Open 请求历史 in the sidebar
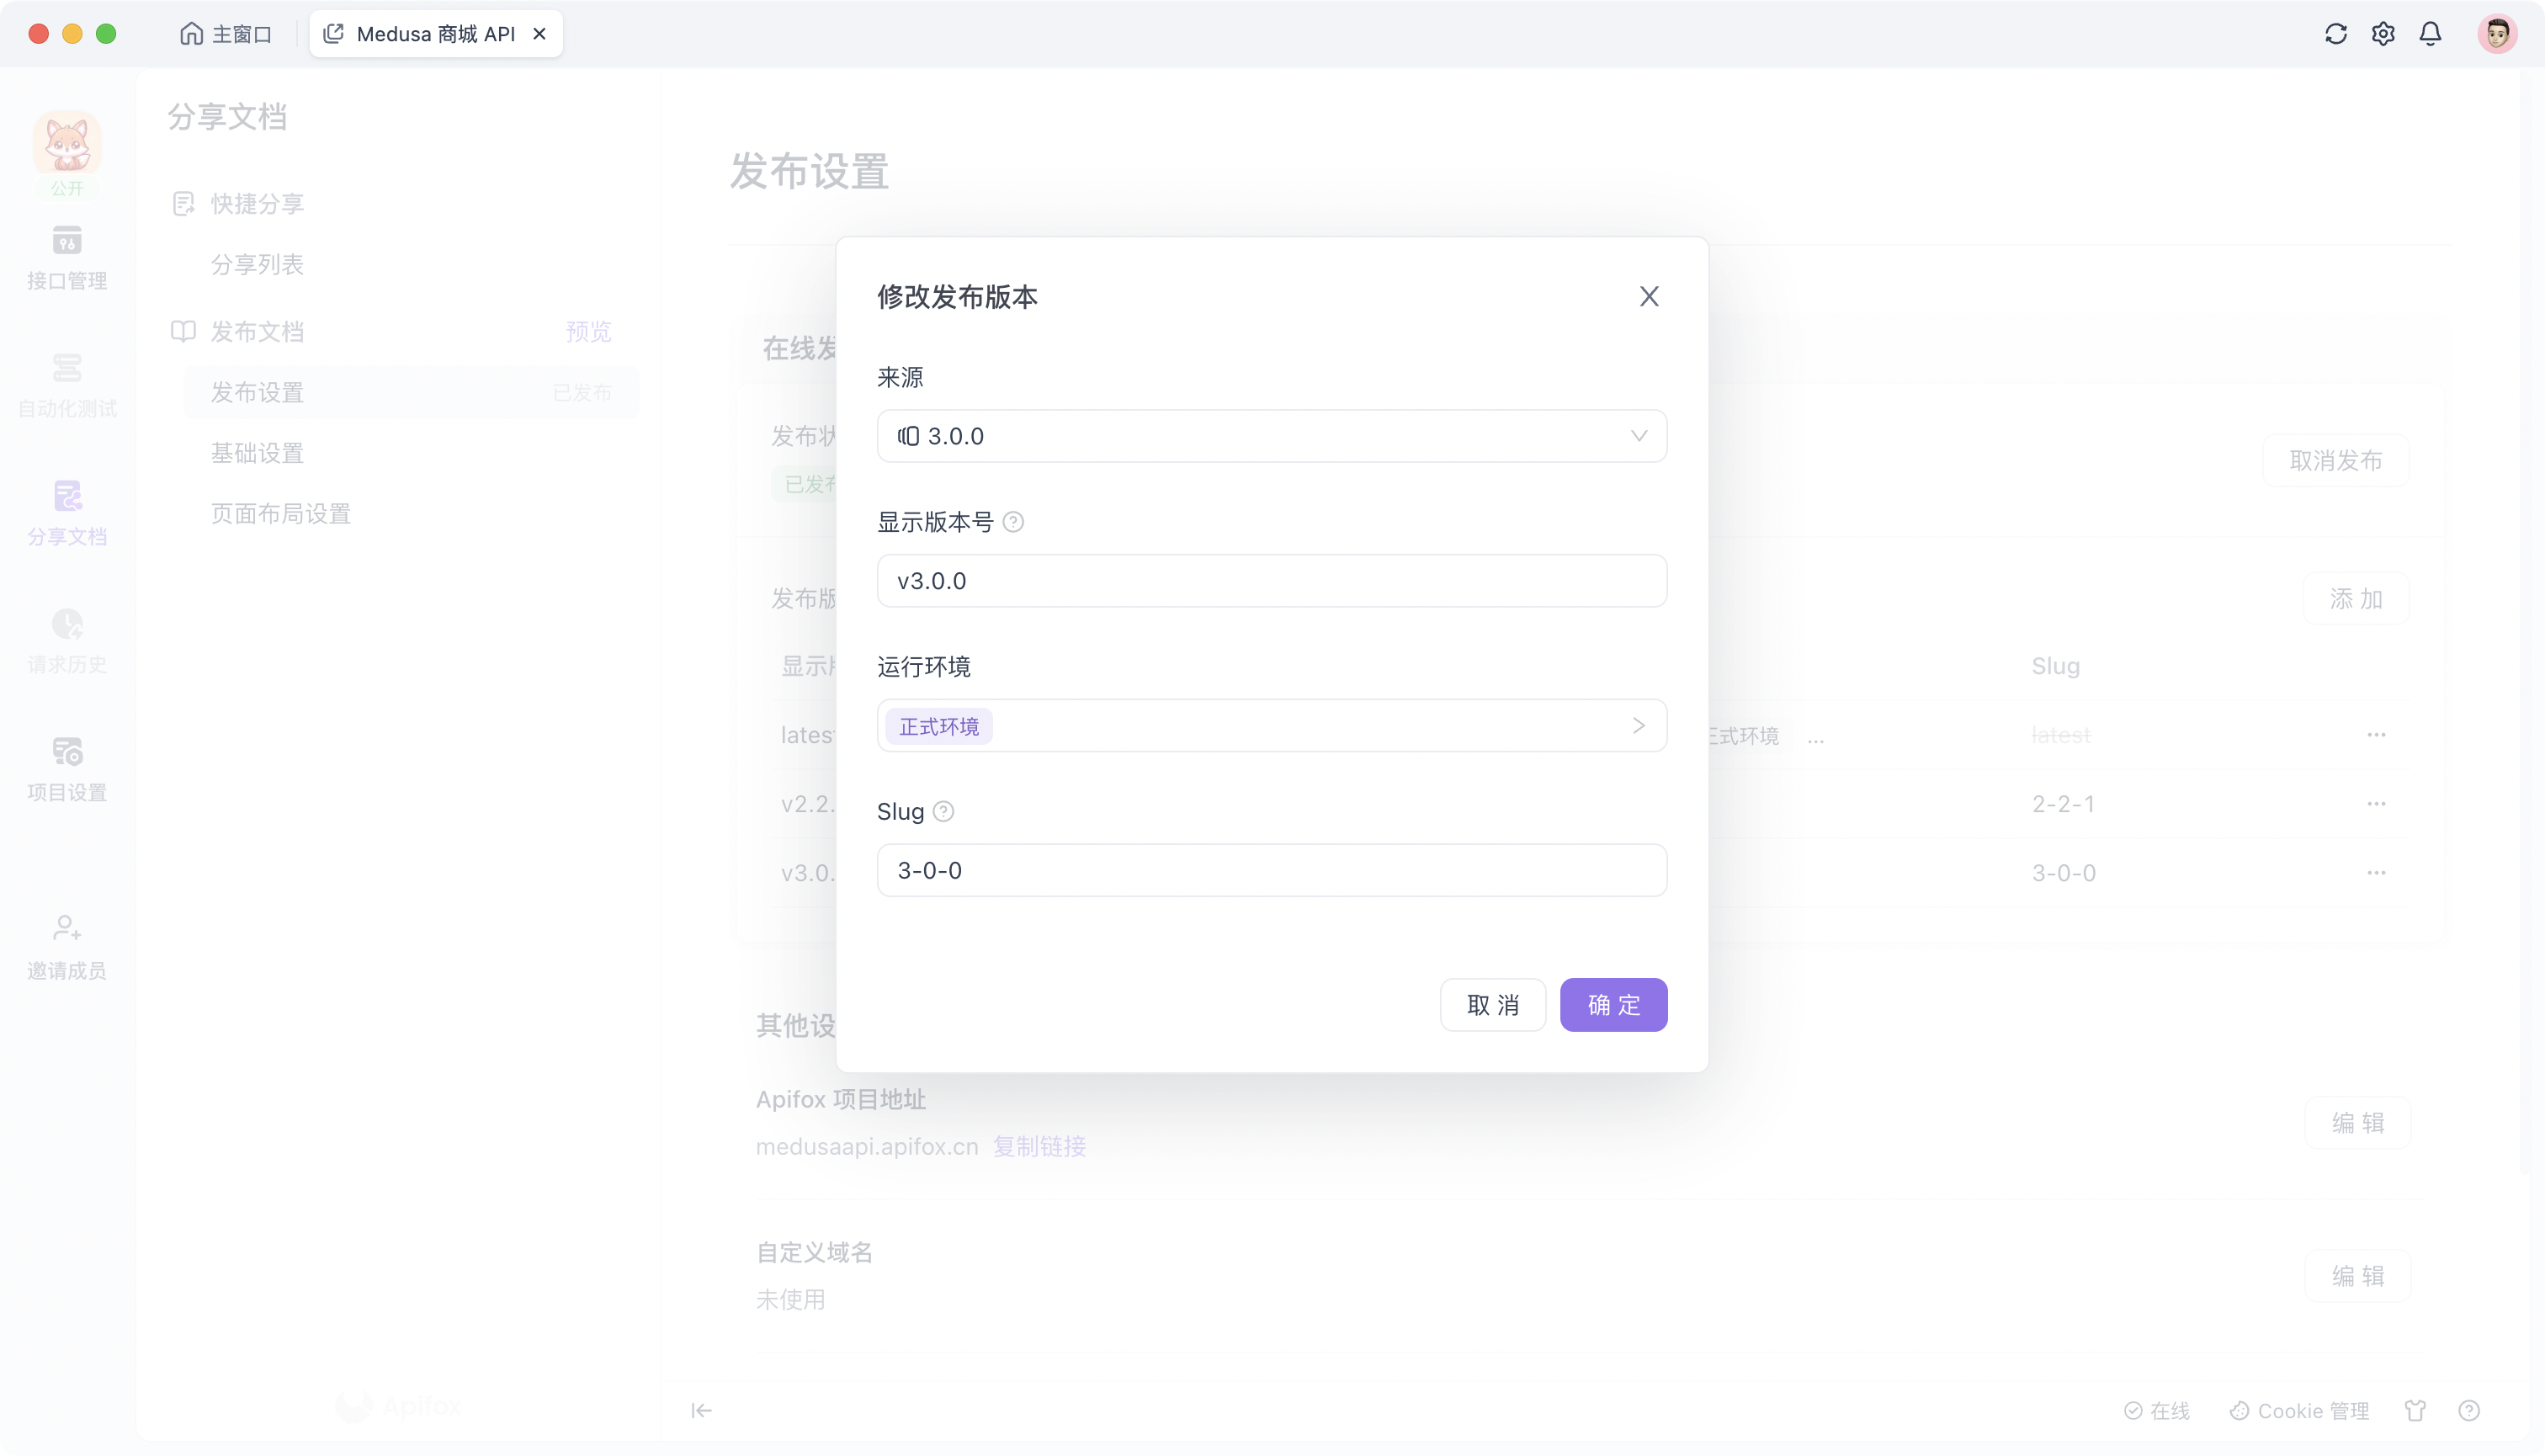 [66, 640]
